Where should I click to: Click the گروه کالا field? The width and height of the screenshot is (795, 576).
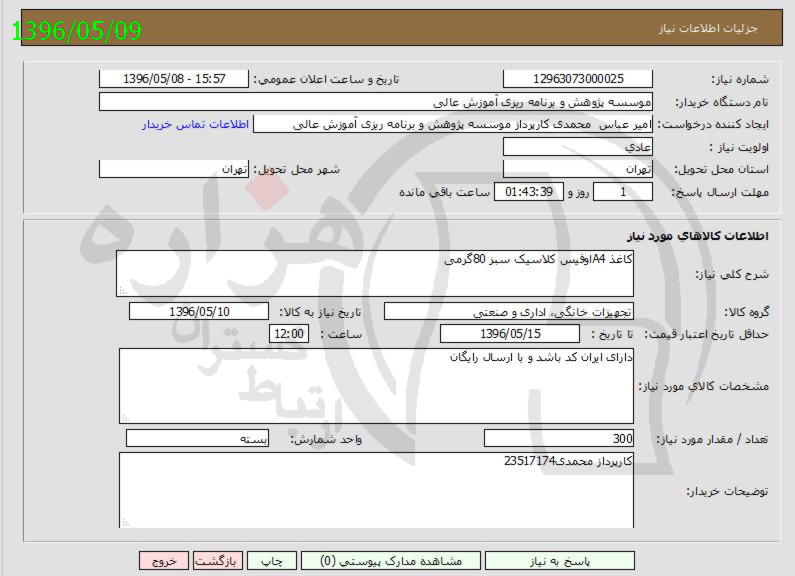[509, 311]
